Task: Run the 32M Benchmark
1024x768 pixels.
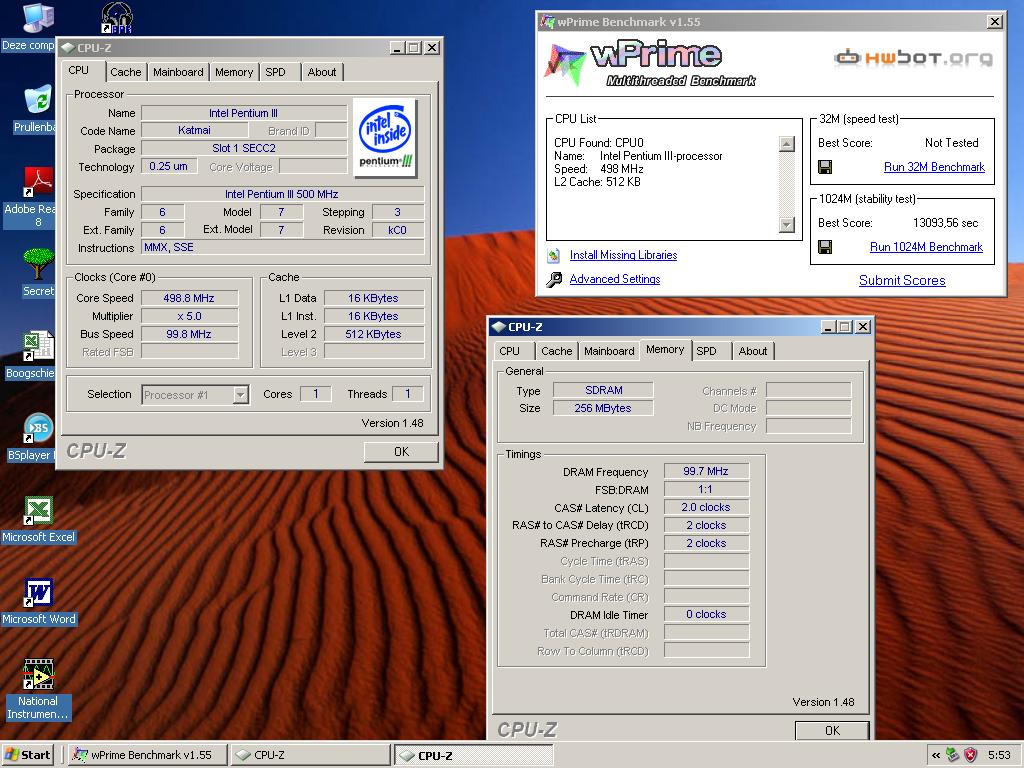Action: click(934, 167)
